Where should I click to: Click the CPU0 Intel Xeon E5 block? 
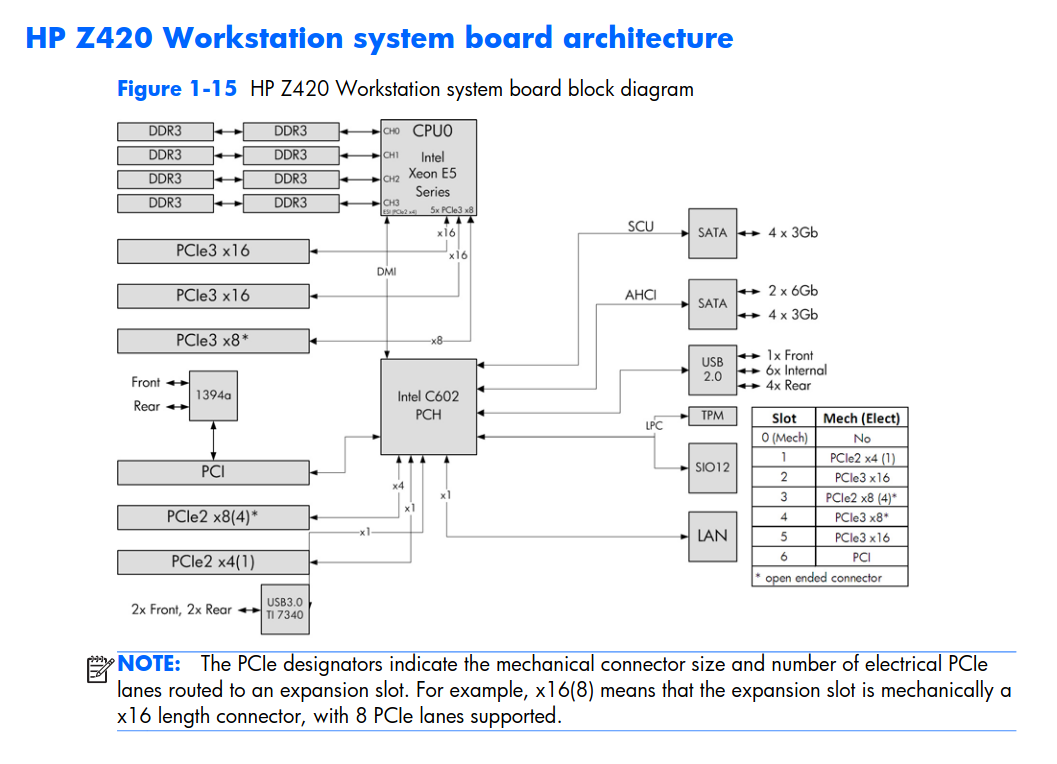click(x=428, y=168)
